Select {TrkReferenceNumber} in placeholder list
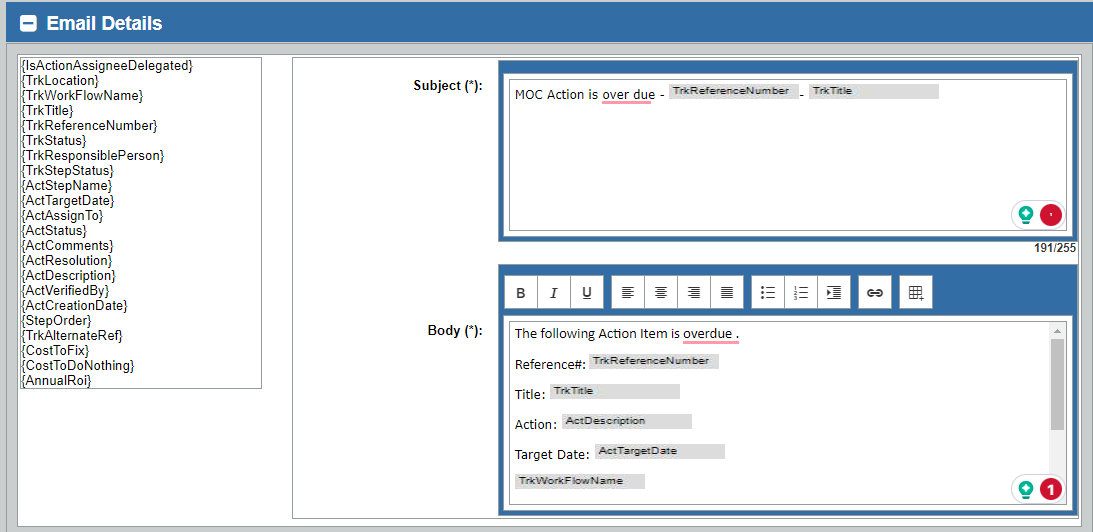The image size is (1093, 532). (90, 125)
